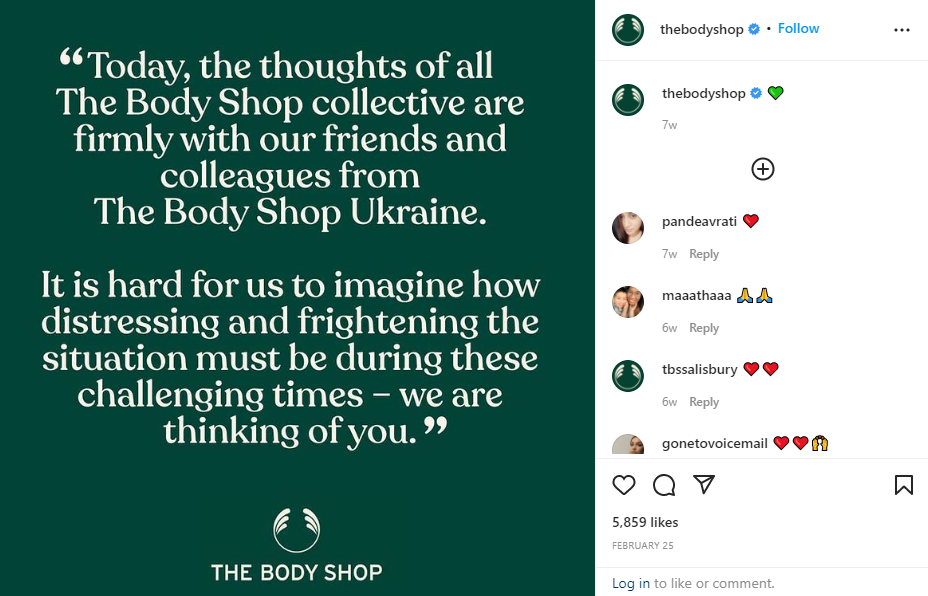
Task: Click thebodyshop username in the header
Action: [x=701, y=29]
